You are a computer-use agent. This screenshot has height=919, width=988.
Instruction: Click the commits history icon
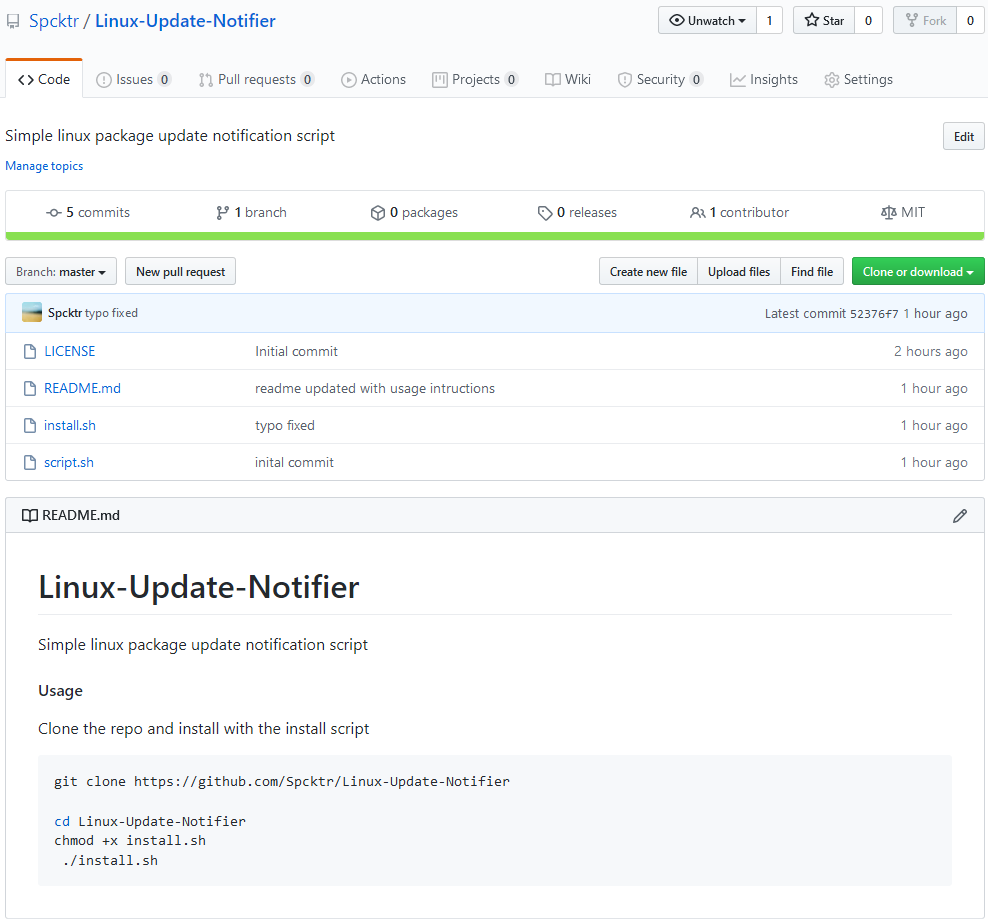pyautogui.click(x=54, y=213)
